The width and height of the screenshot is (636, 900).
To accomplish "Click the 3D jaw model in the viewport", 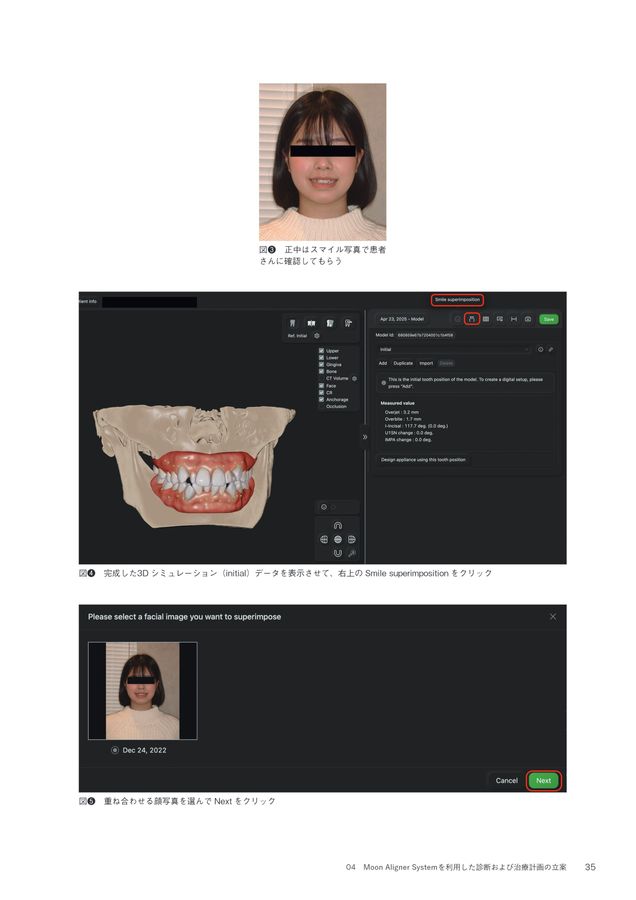I will pyautogui.click(x=195, y=465).
